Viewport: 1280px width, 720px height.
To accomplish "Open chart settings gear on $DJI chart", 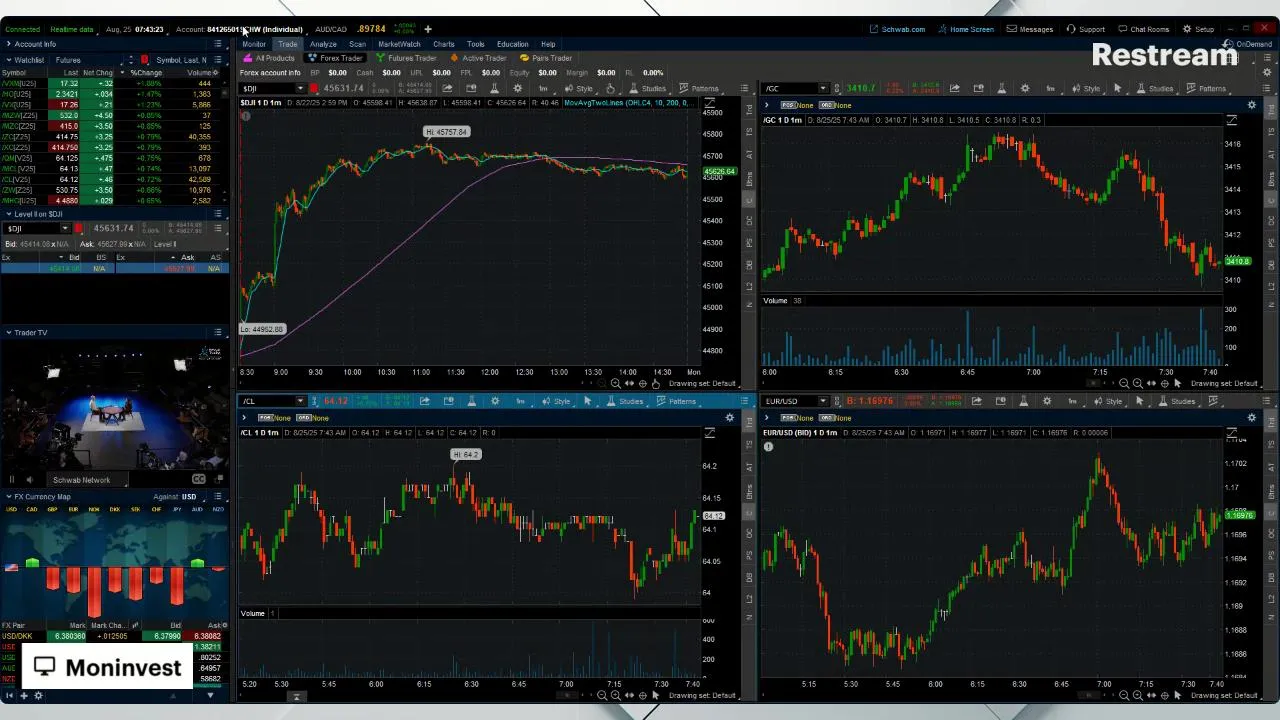I will [x=517, y=88].
